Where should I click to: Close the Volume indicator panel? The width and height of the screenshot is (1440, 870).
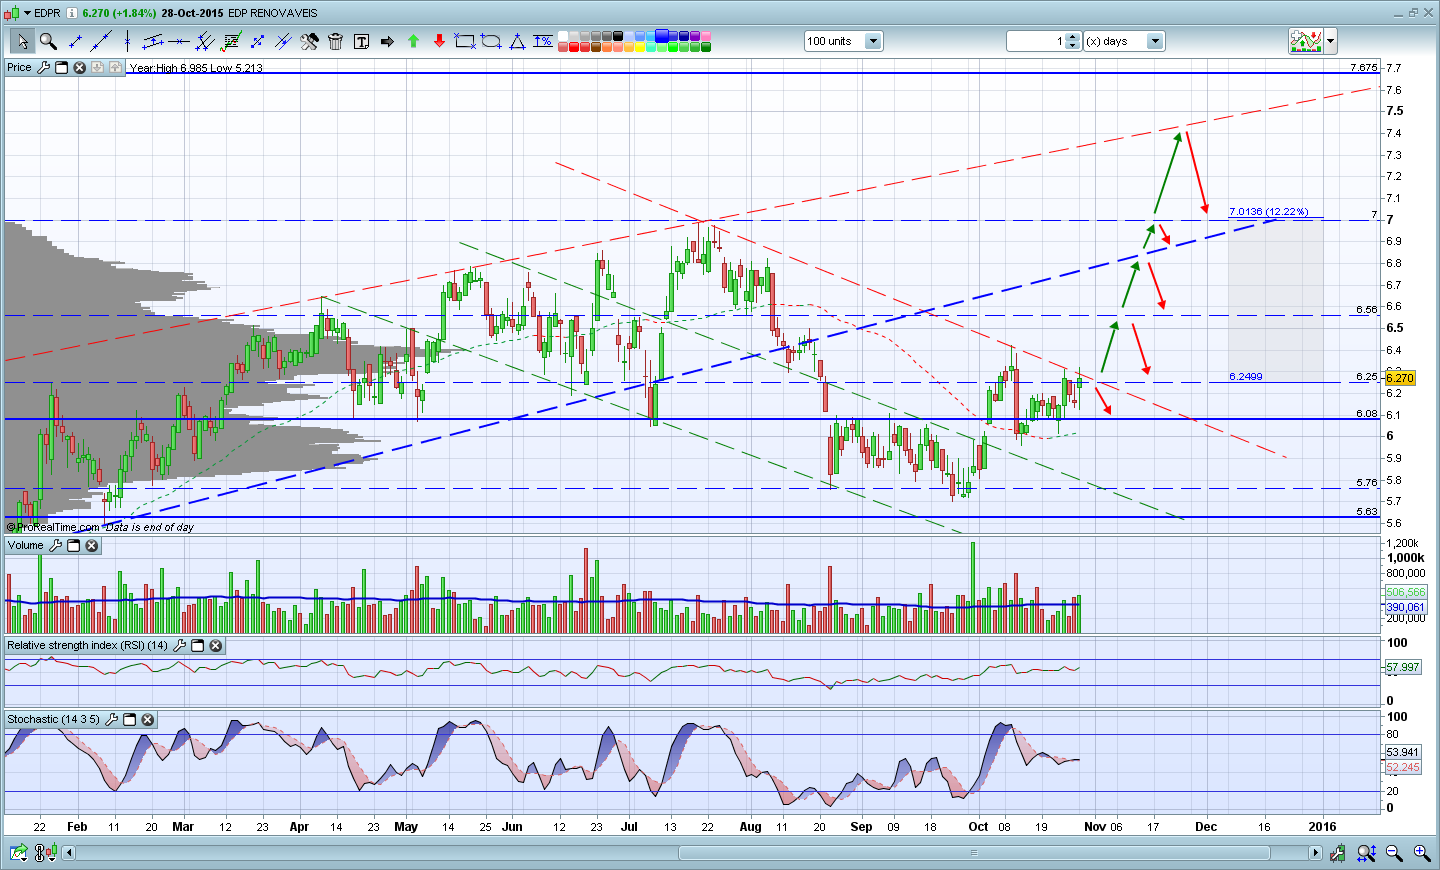[92, 546]
